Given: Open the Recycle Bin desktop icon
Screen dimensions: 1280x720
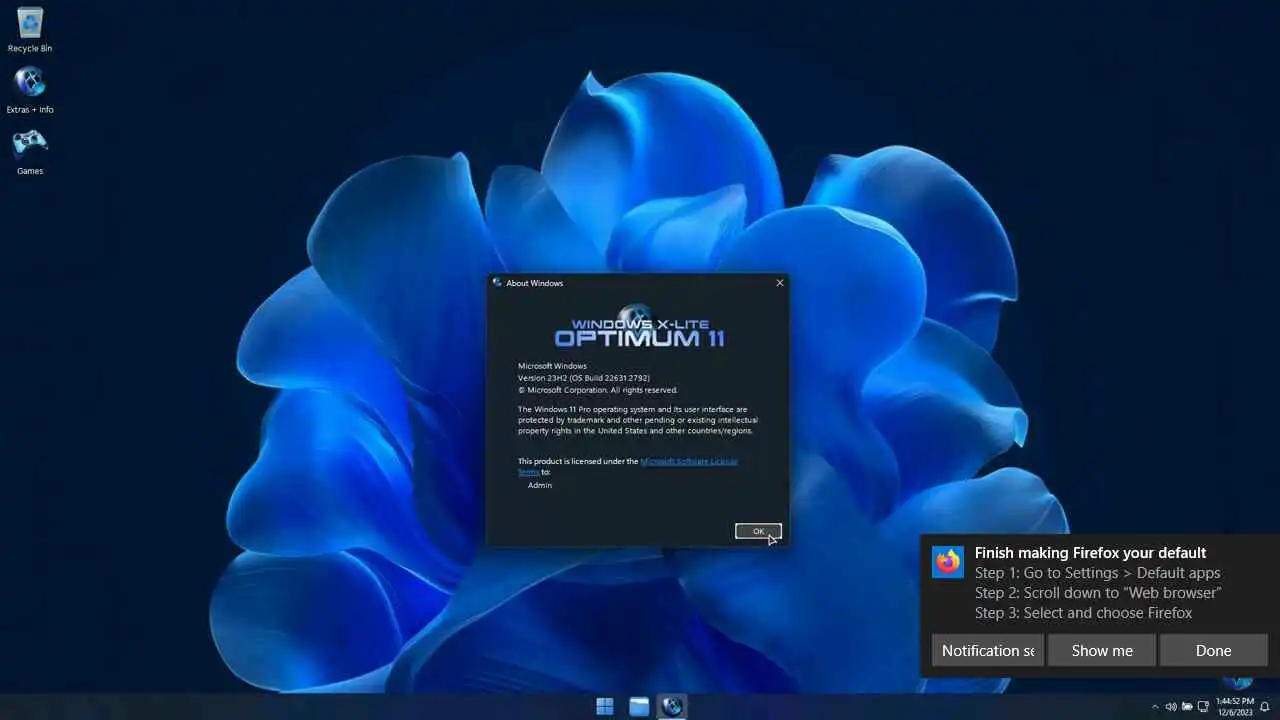Looking at the screenshot, I should click(x=30, y=29).
